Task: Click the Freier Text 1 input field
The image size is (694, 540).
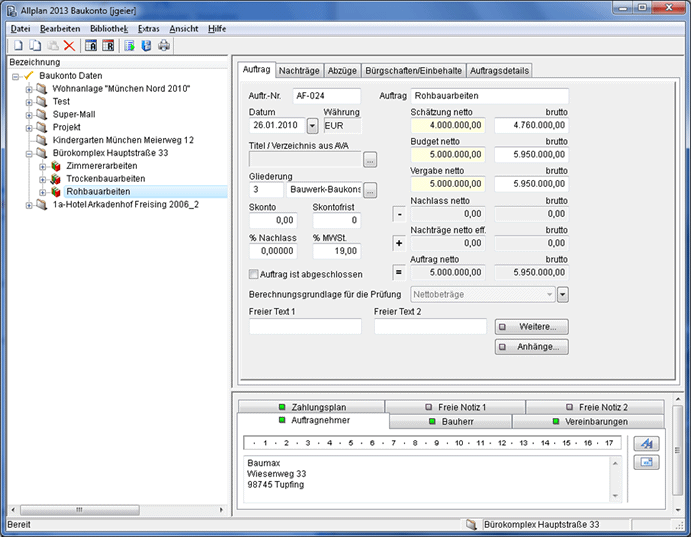Action: point(305,327)
